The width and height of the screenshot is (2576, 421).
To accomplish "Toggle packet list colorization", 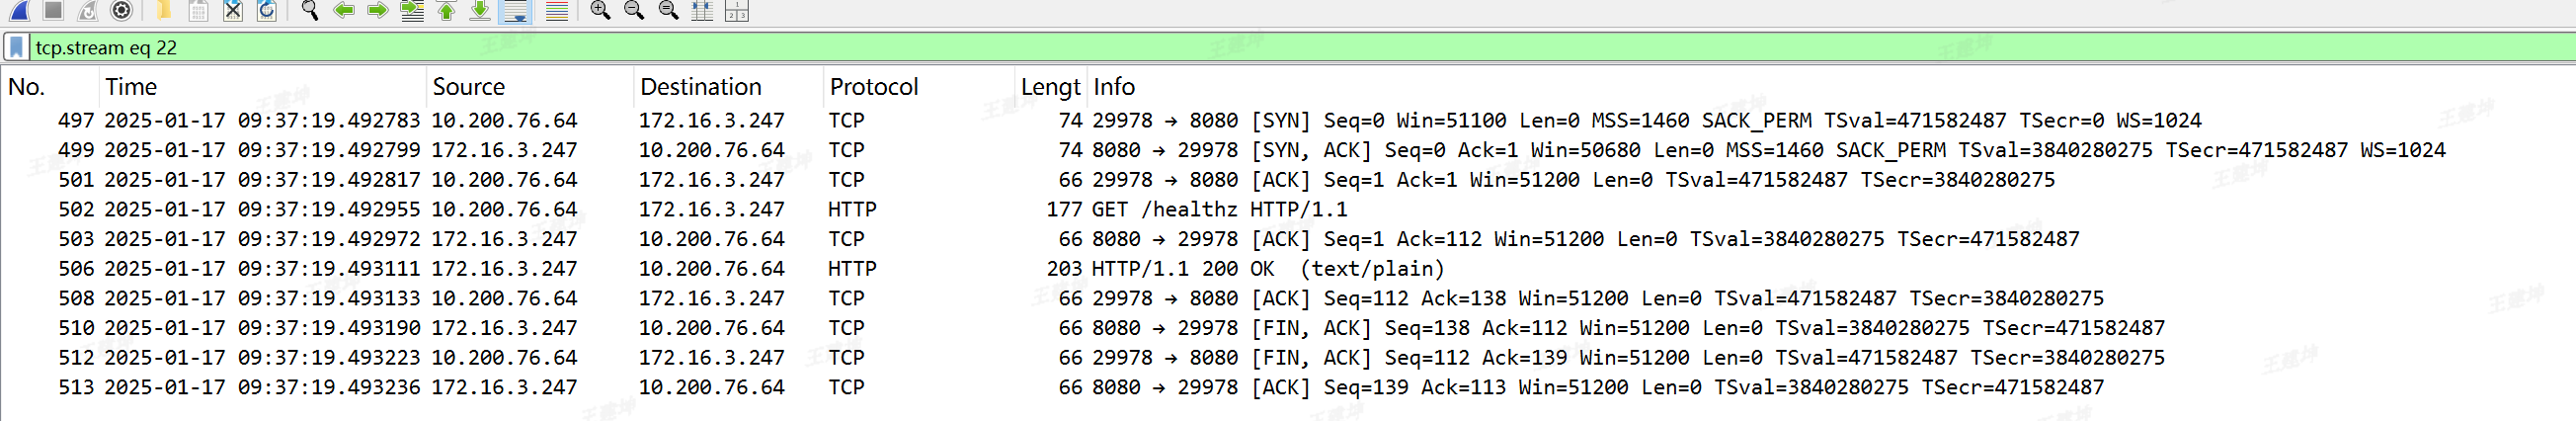I will (x=557, y=10).
